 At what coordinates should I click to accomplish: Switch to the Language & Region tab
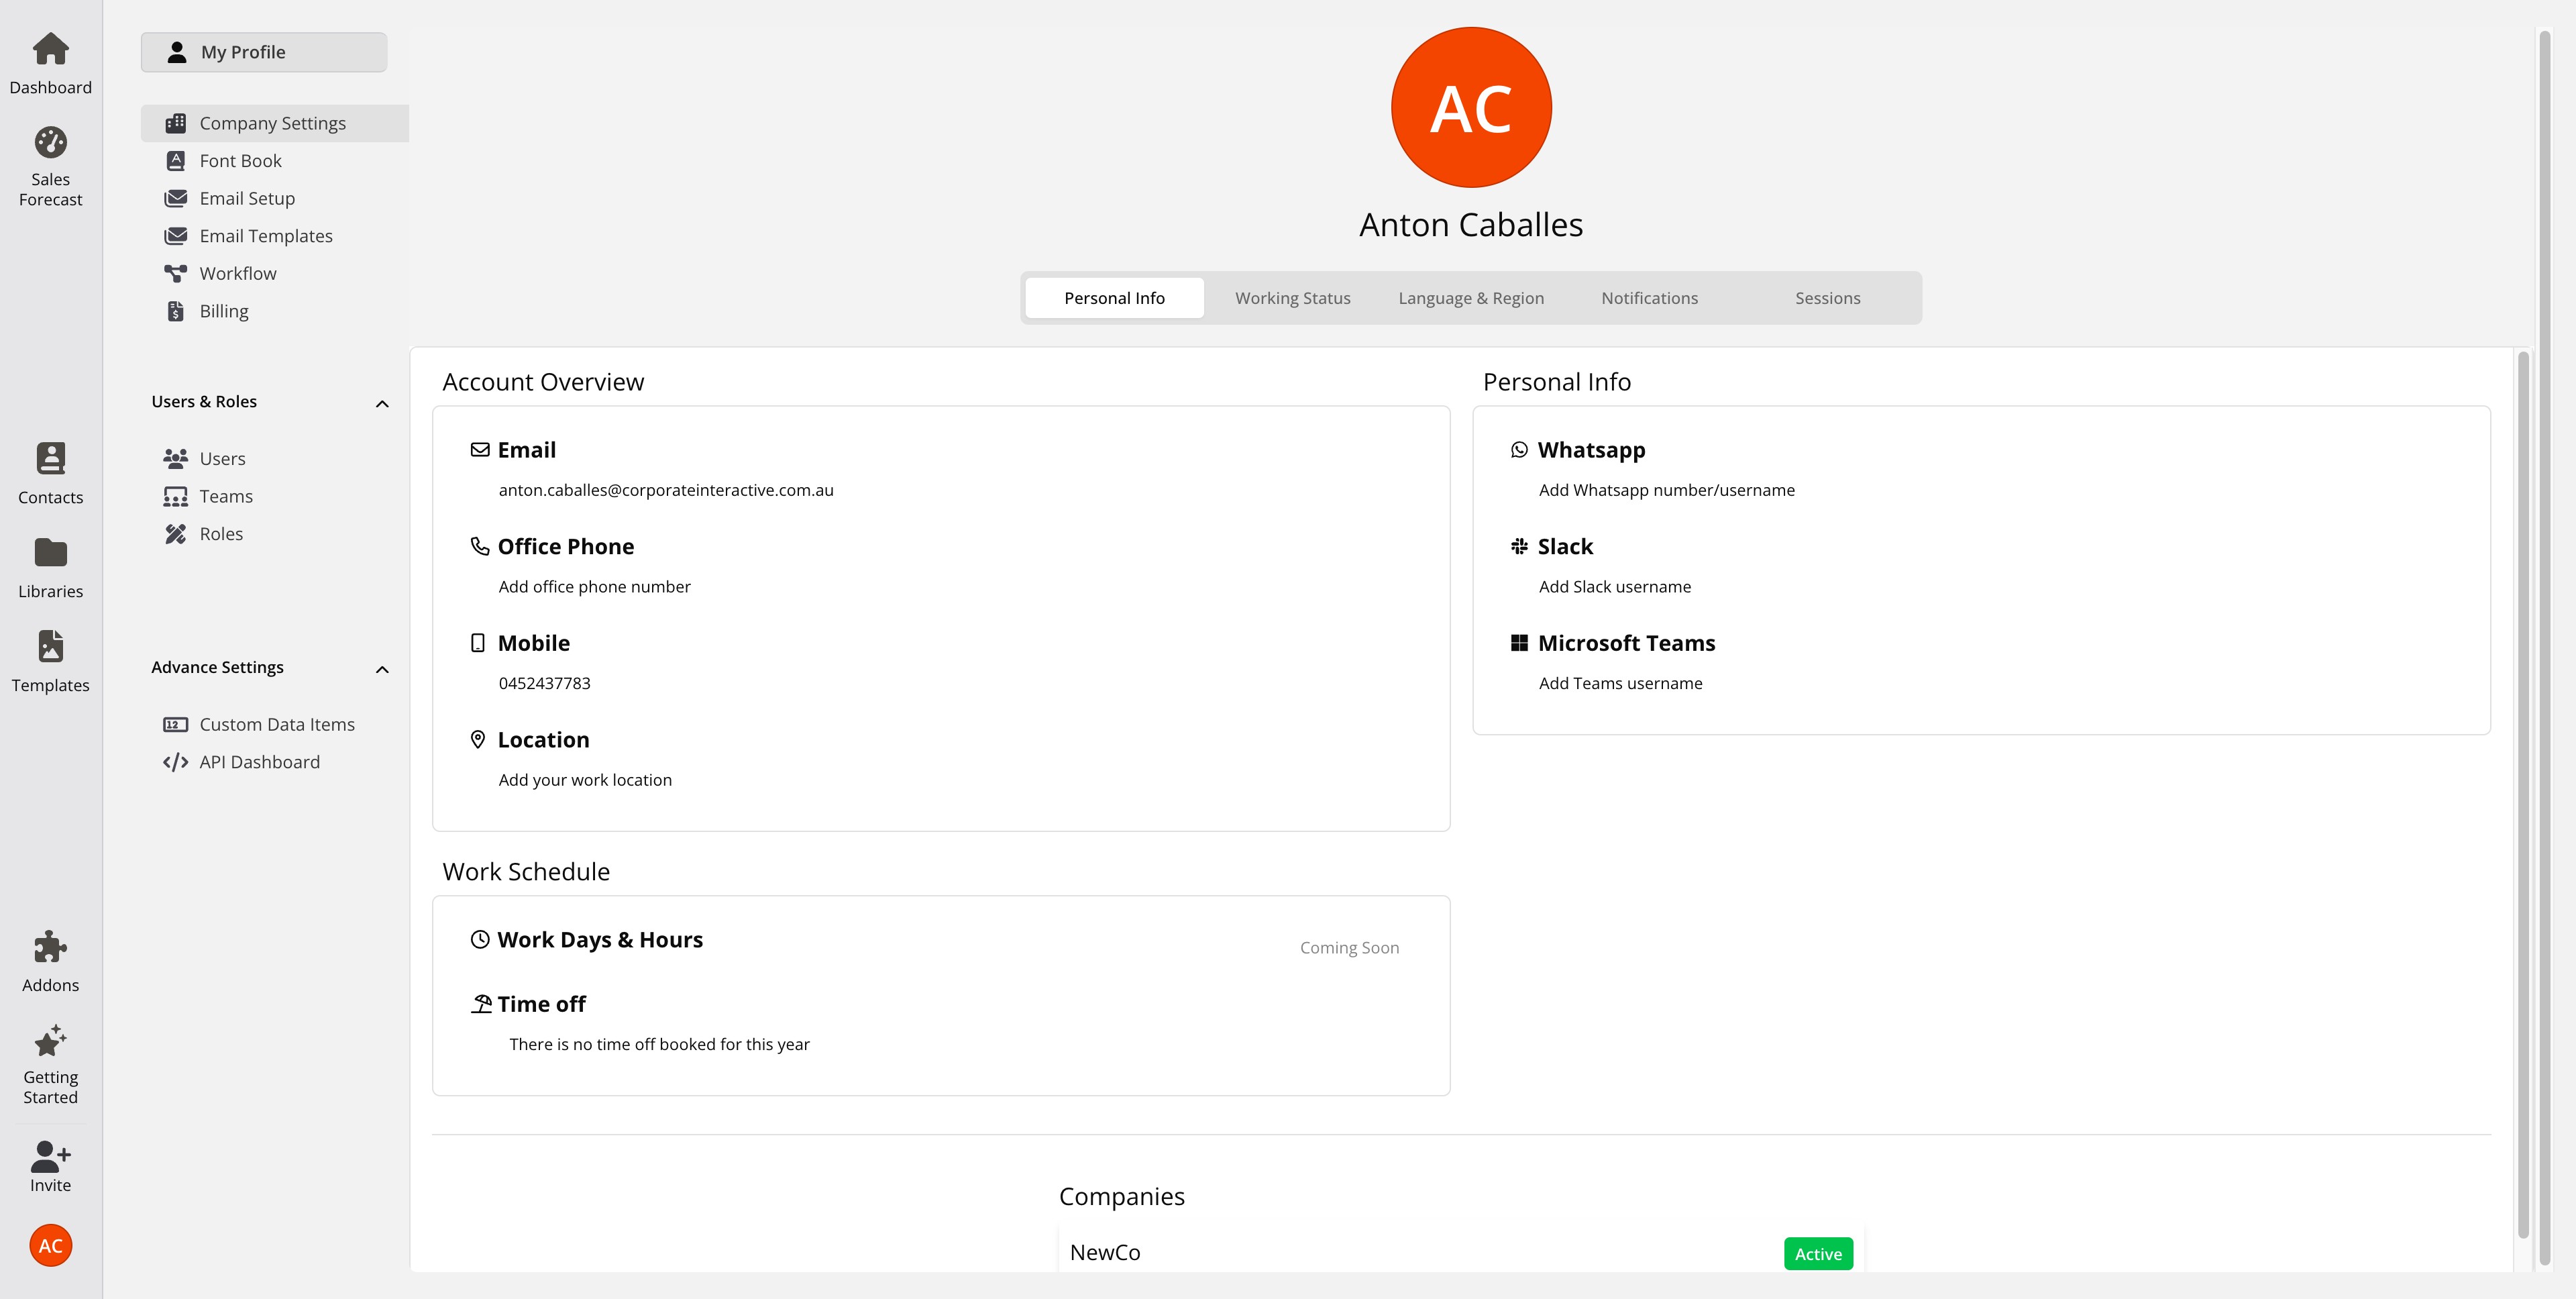pyautogui.click(x=1470, y=298)
